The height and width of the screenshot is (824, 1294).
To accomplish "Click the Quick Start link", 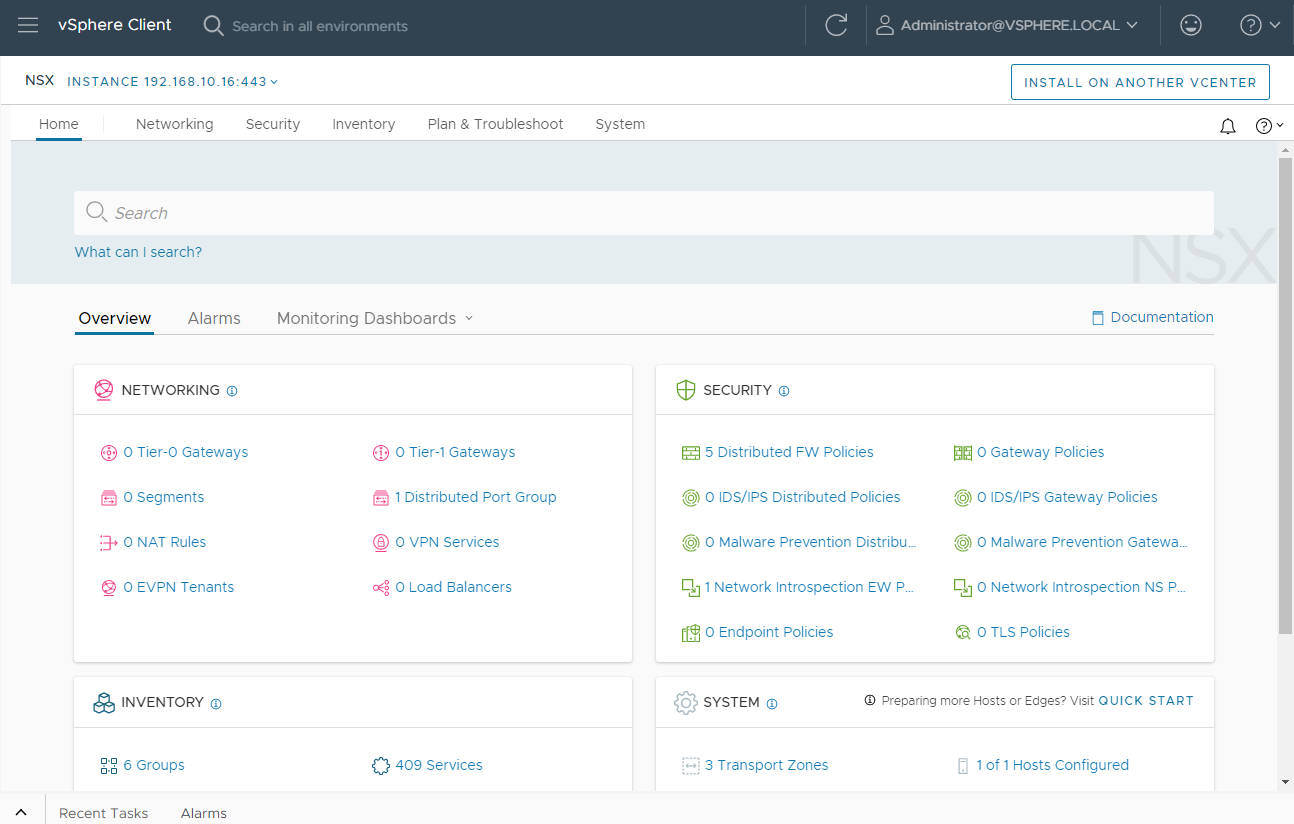I will point(1146,701).
